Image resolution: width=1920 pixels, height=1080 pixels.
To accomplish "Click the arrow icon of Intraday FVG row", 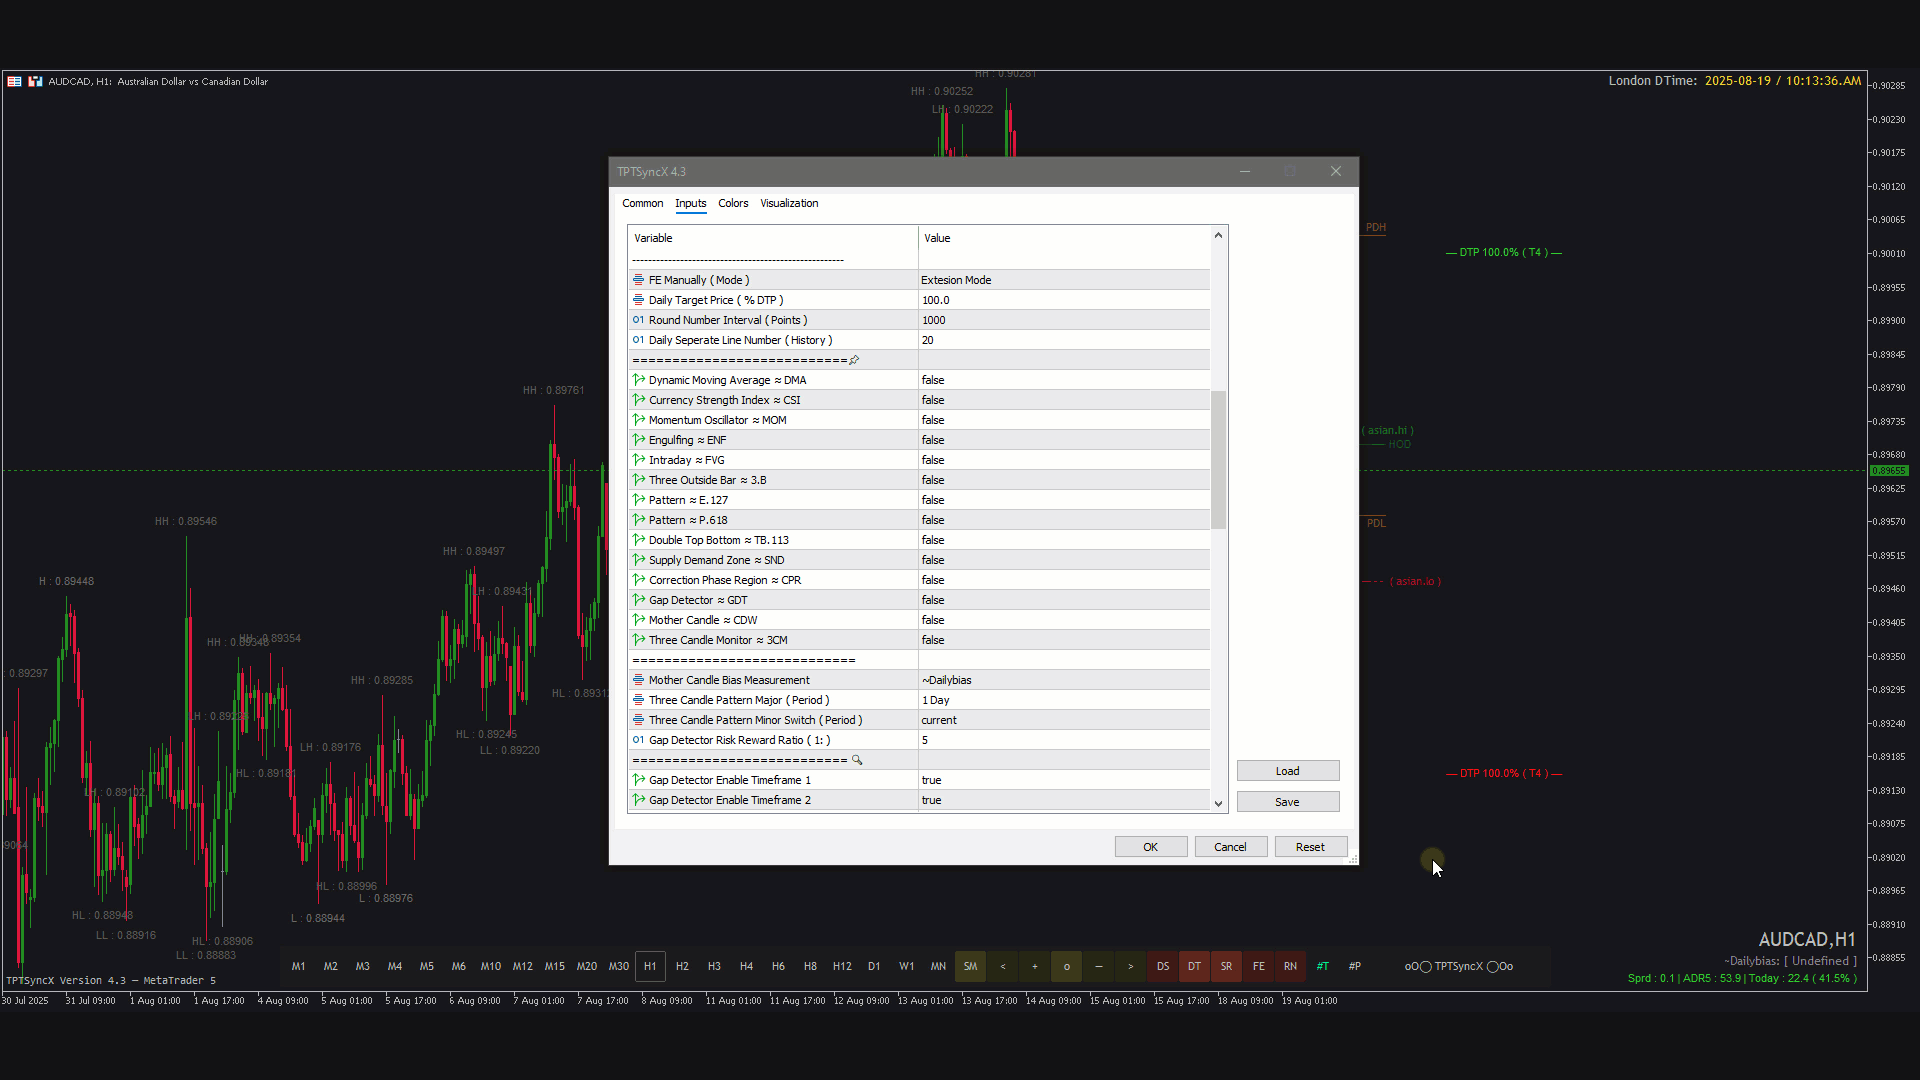I will (638, 460).
